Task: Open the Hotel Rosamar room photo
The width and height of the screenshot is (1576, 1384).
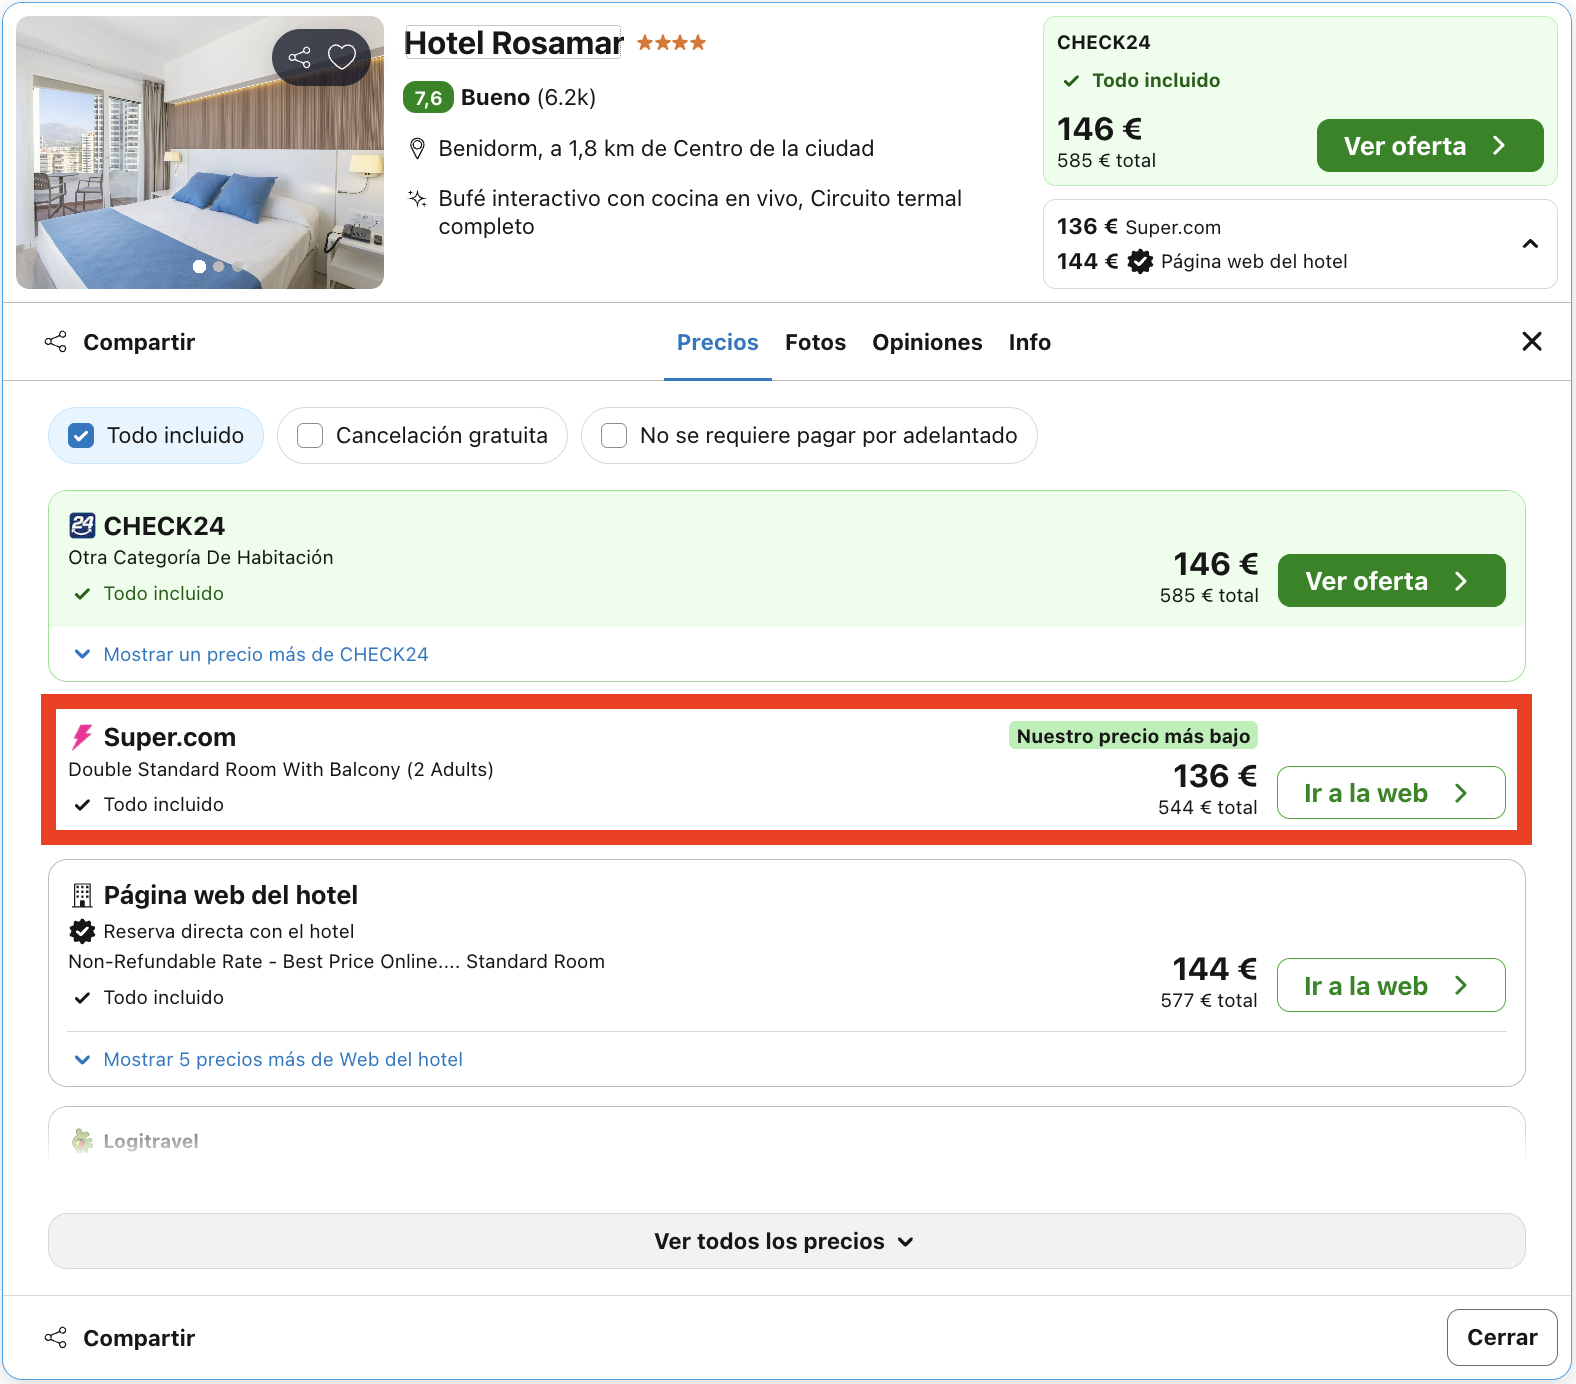Action: tap(200, 152)
